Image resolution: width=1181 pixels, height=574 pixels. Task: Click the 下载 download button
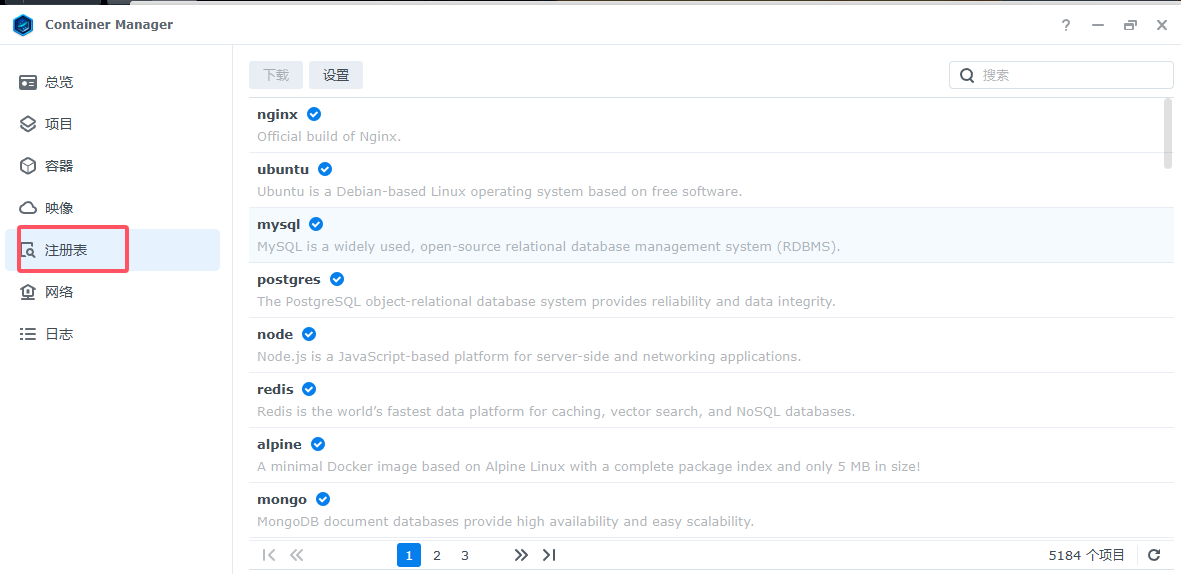(276, 75)
